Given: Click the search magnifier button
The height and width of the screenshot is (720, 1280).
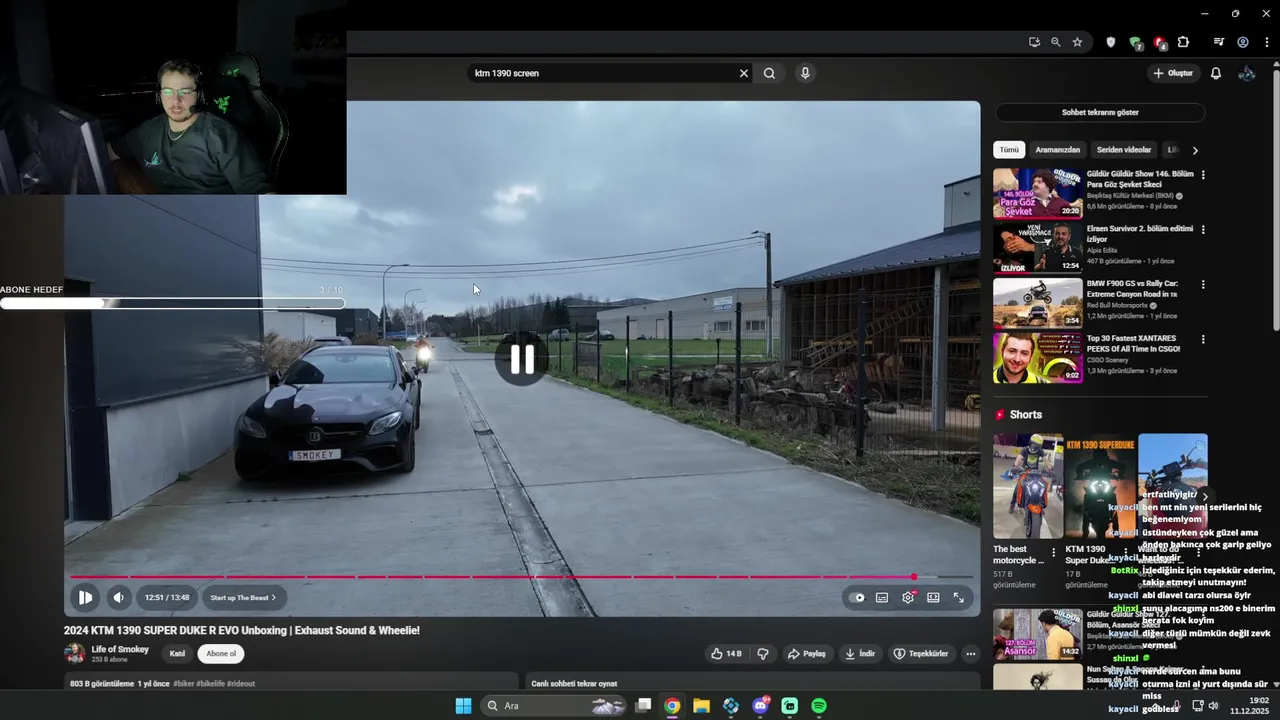Looking at the screenshot, I should [x=769, y=73].
